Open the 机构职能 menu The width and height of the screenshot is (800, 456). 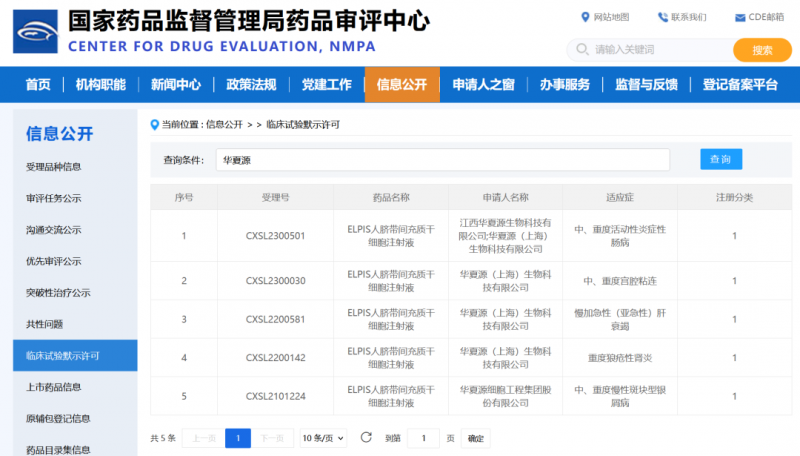point(101,85)
